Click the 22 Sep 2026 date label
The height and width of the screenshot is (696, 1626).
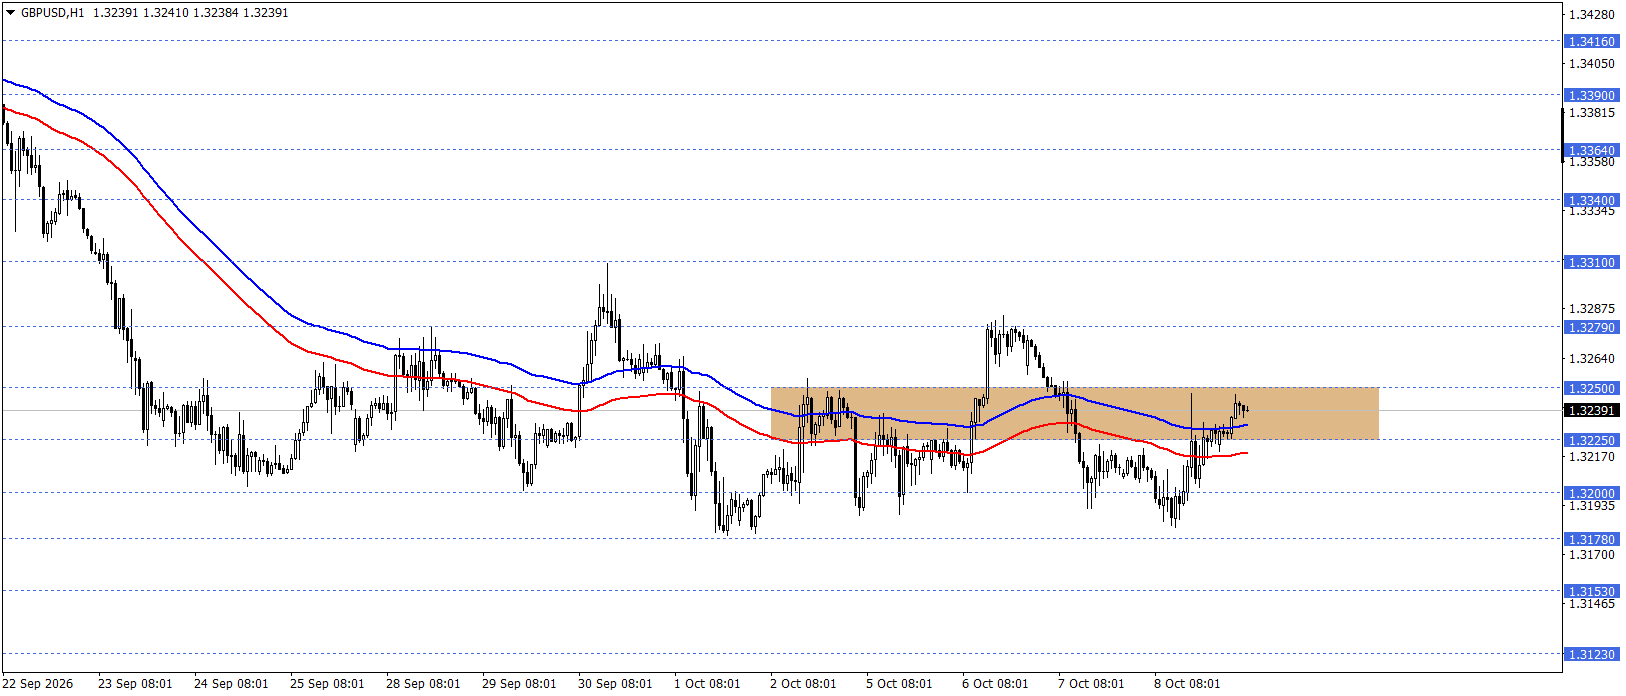pyautogui.click(x=39, y=684)
